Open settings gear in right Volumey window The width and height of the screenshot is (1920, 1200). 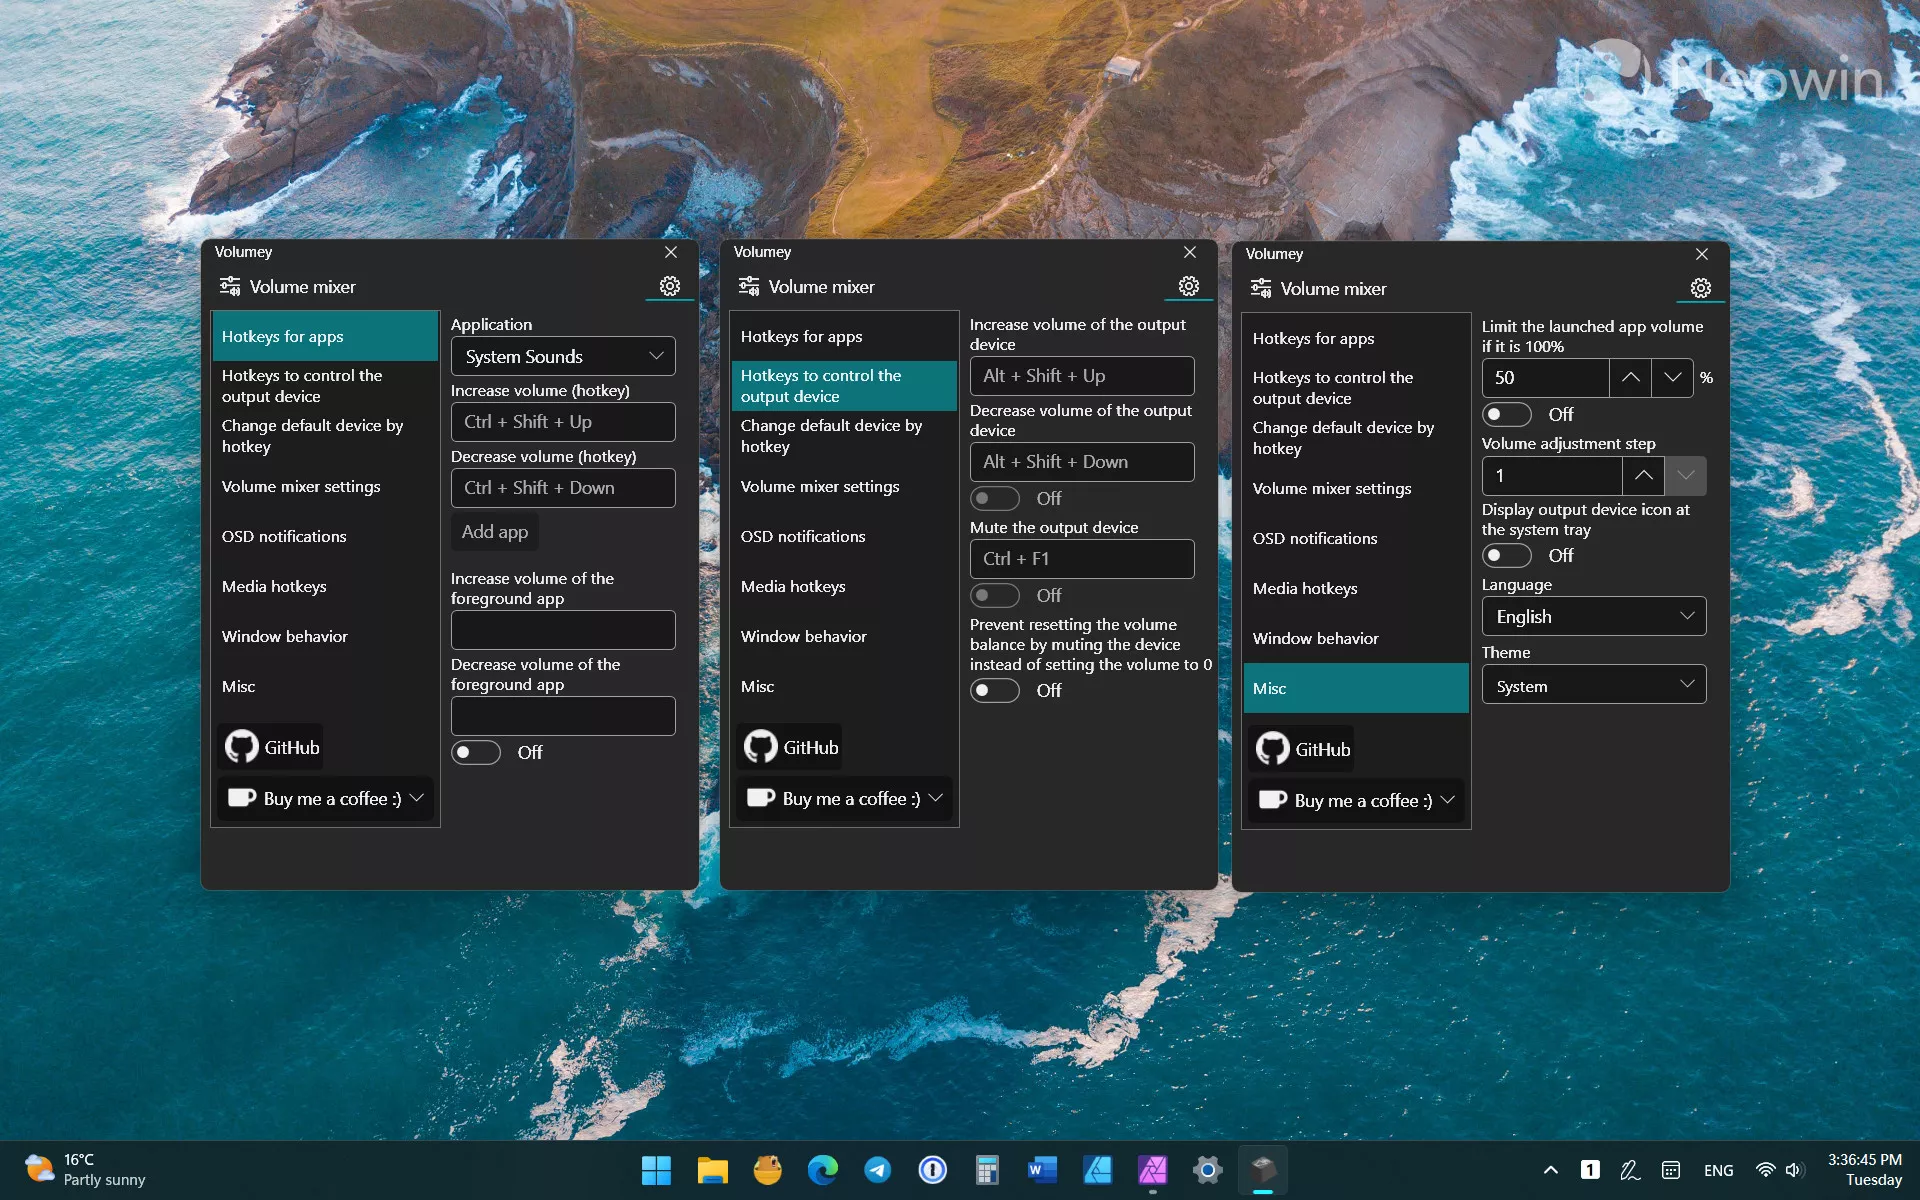pyautogui.click(x=1700, y=288)
